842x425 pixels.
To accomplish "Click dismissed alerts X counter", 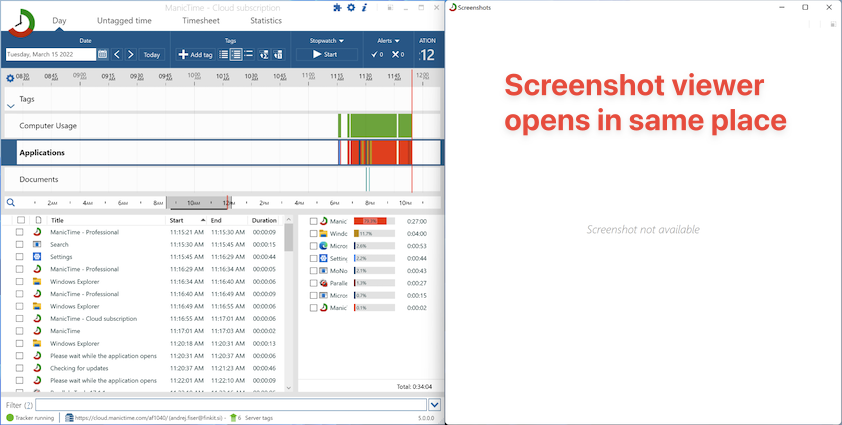I will click(x=398, y=54).
